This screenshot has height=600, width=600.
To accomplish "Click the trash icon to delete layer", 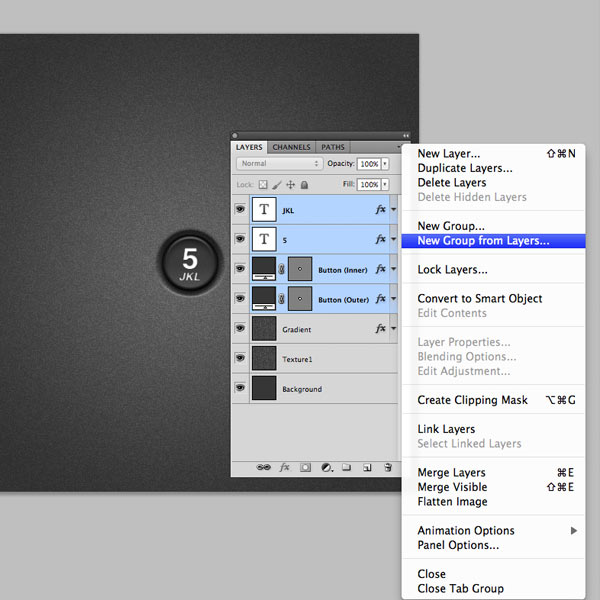I will (x=388, y=467).
